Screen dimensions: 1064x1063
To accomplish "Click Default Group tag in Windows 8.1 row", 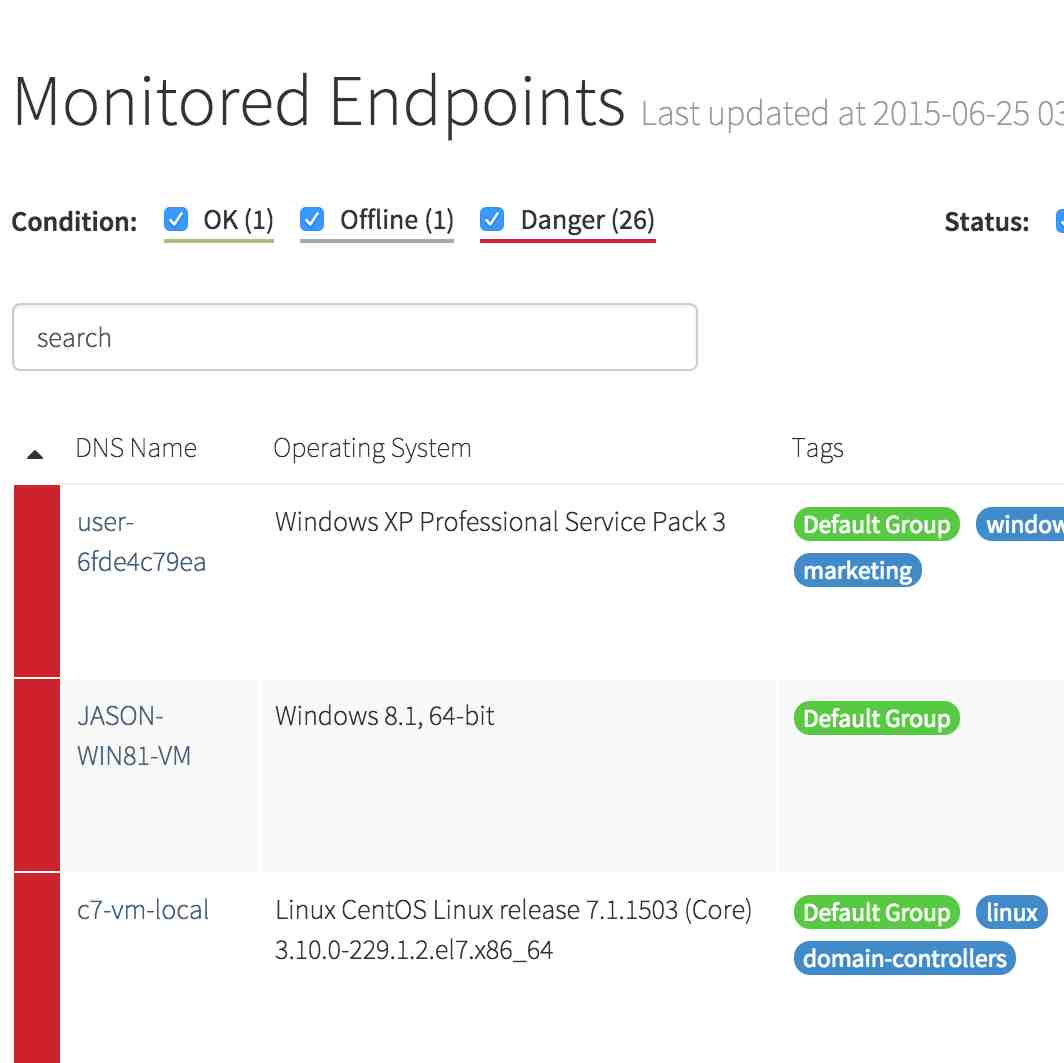I will [876, 719].
